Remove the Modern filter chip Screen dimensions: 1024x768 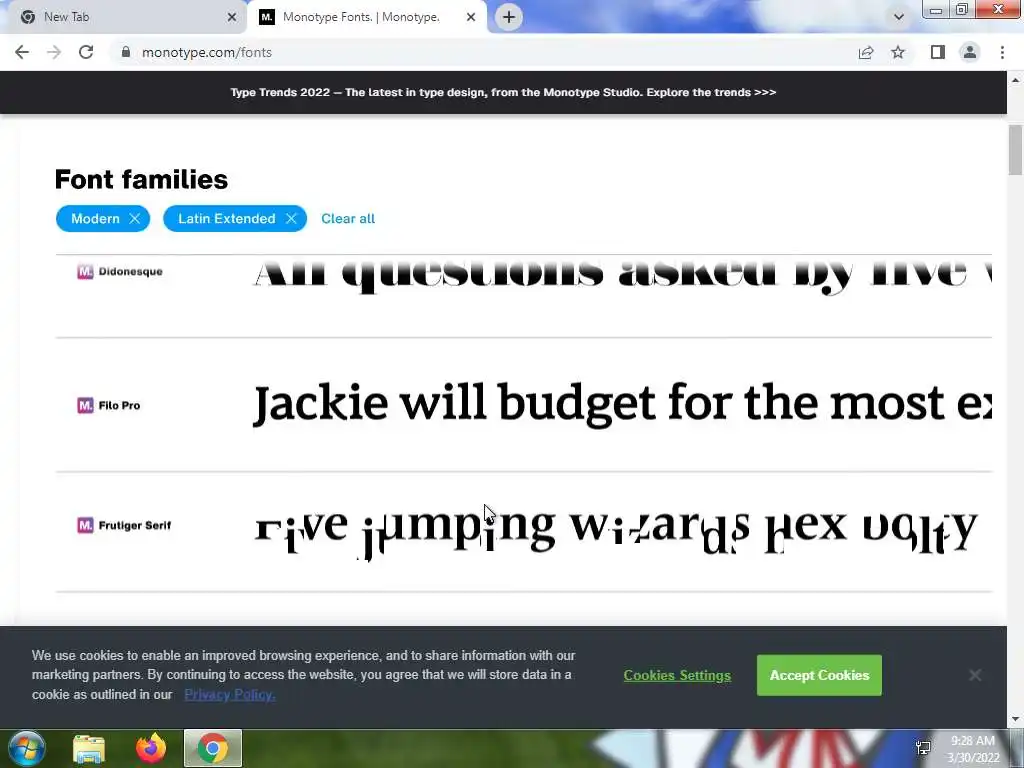135,219
